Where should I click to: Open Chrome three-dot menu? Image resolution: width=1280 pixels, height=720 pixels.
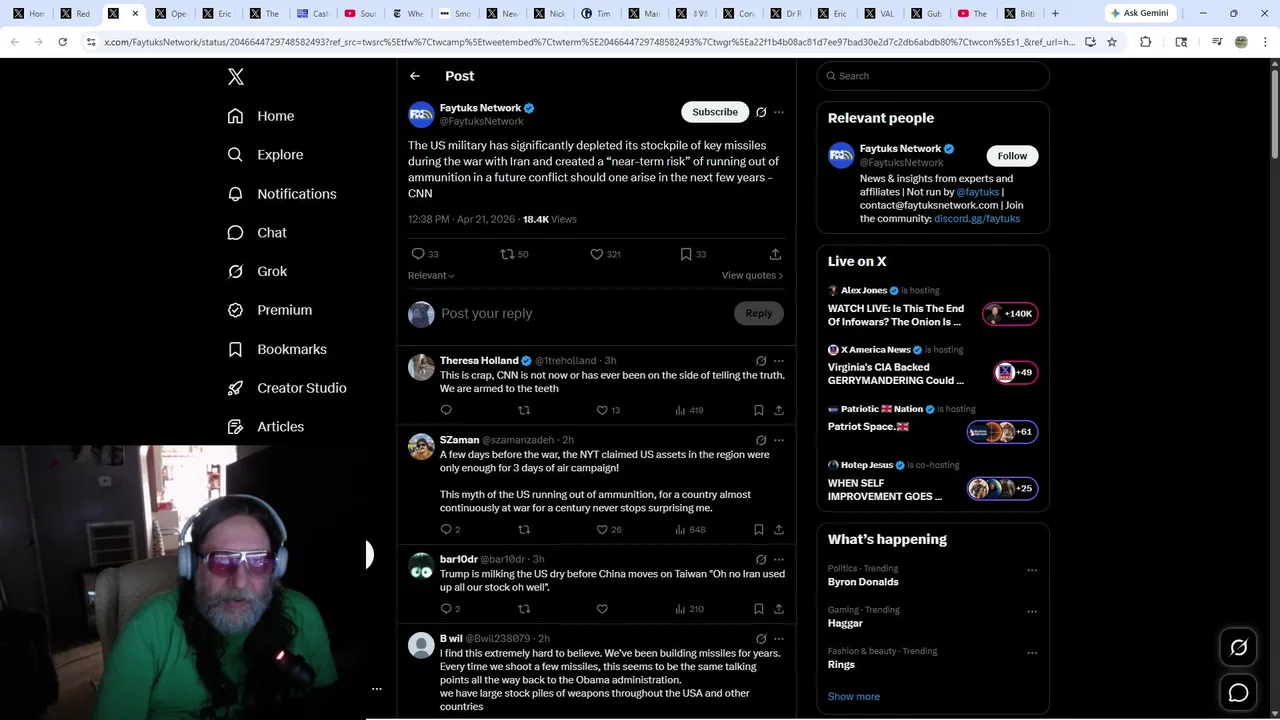1265,42
